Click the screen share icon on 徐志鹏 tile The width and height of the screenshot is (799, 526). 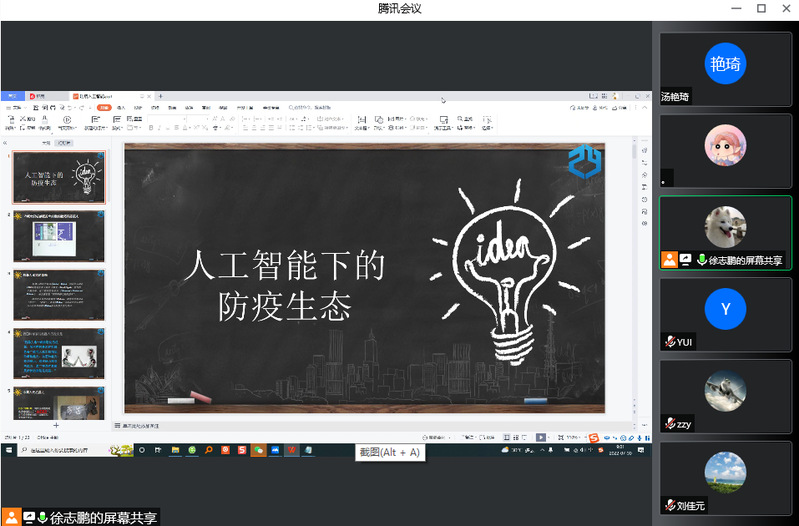pyautogui.click(x=685, y=260)
